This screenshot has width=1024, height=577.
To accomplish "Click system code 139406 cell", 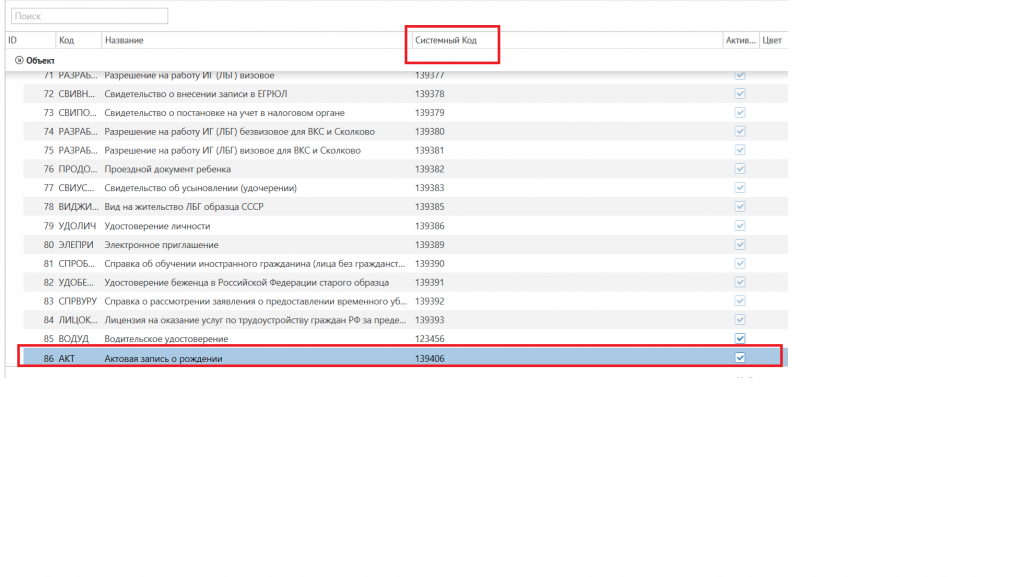I will 430,358.
